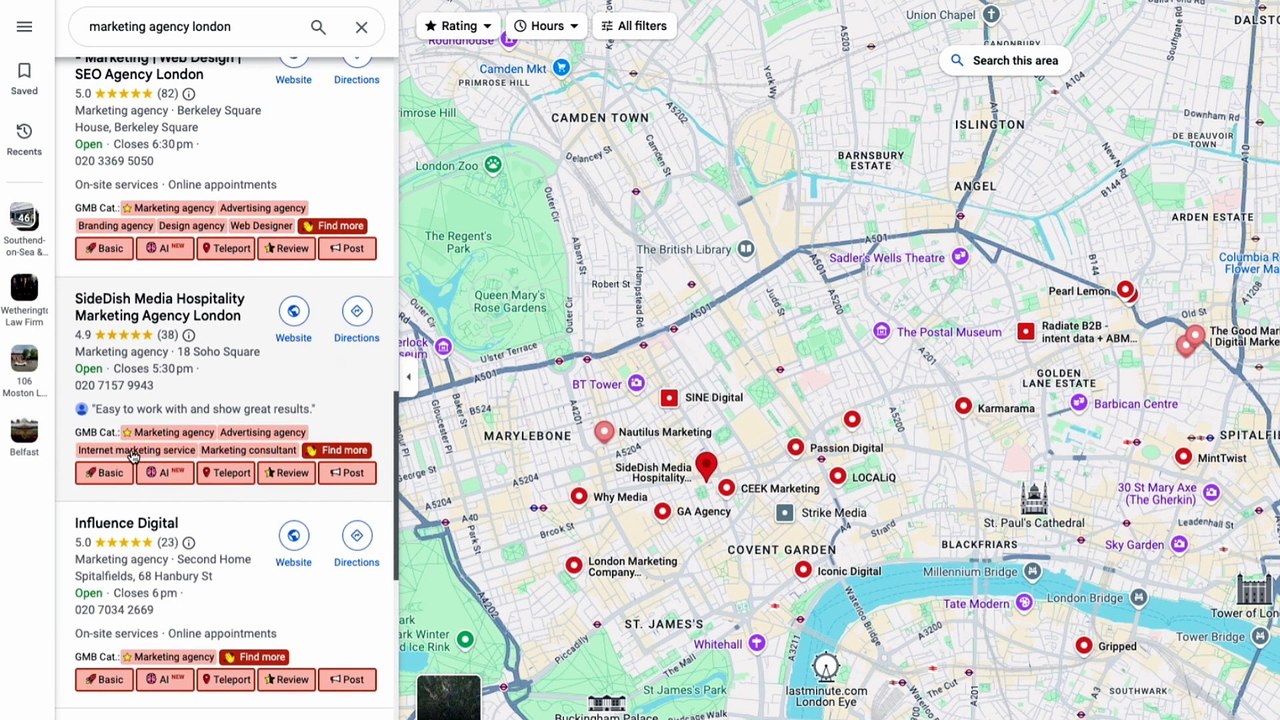Screen dimensions: 1280x720
Task: Select the Passion Digital map pin
Action: click(795, 448)
